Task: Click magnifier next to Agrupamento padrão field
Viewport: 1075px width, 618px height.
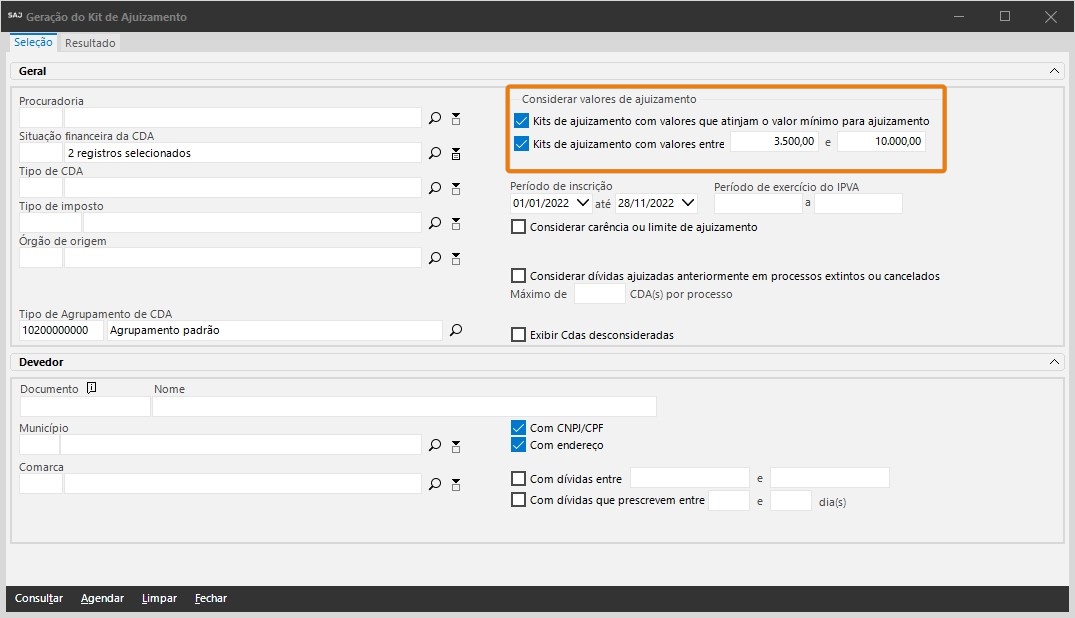Action: point(456,329)
